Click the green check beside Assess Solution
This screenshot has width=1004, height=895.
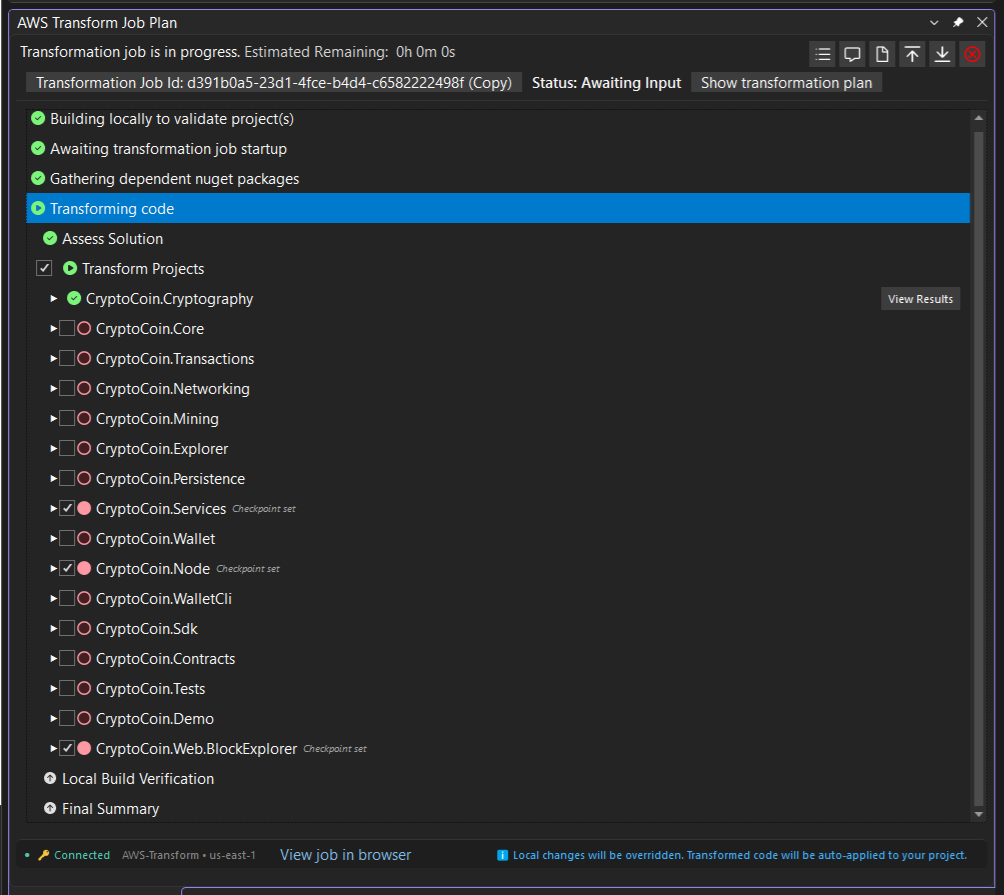pyautogui.click(x=50, y=238)
